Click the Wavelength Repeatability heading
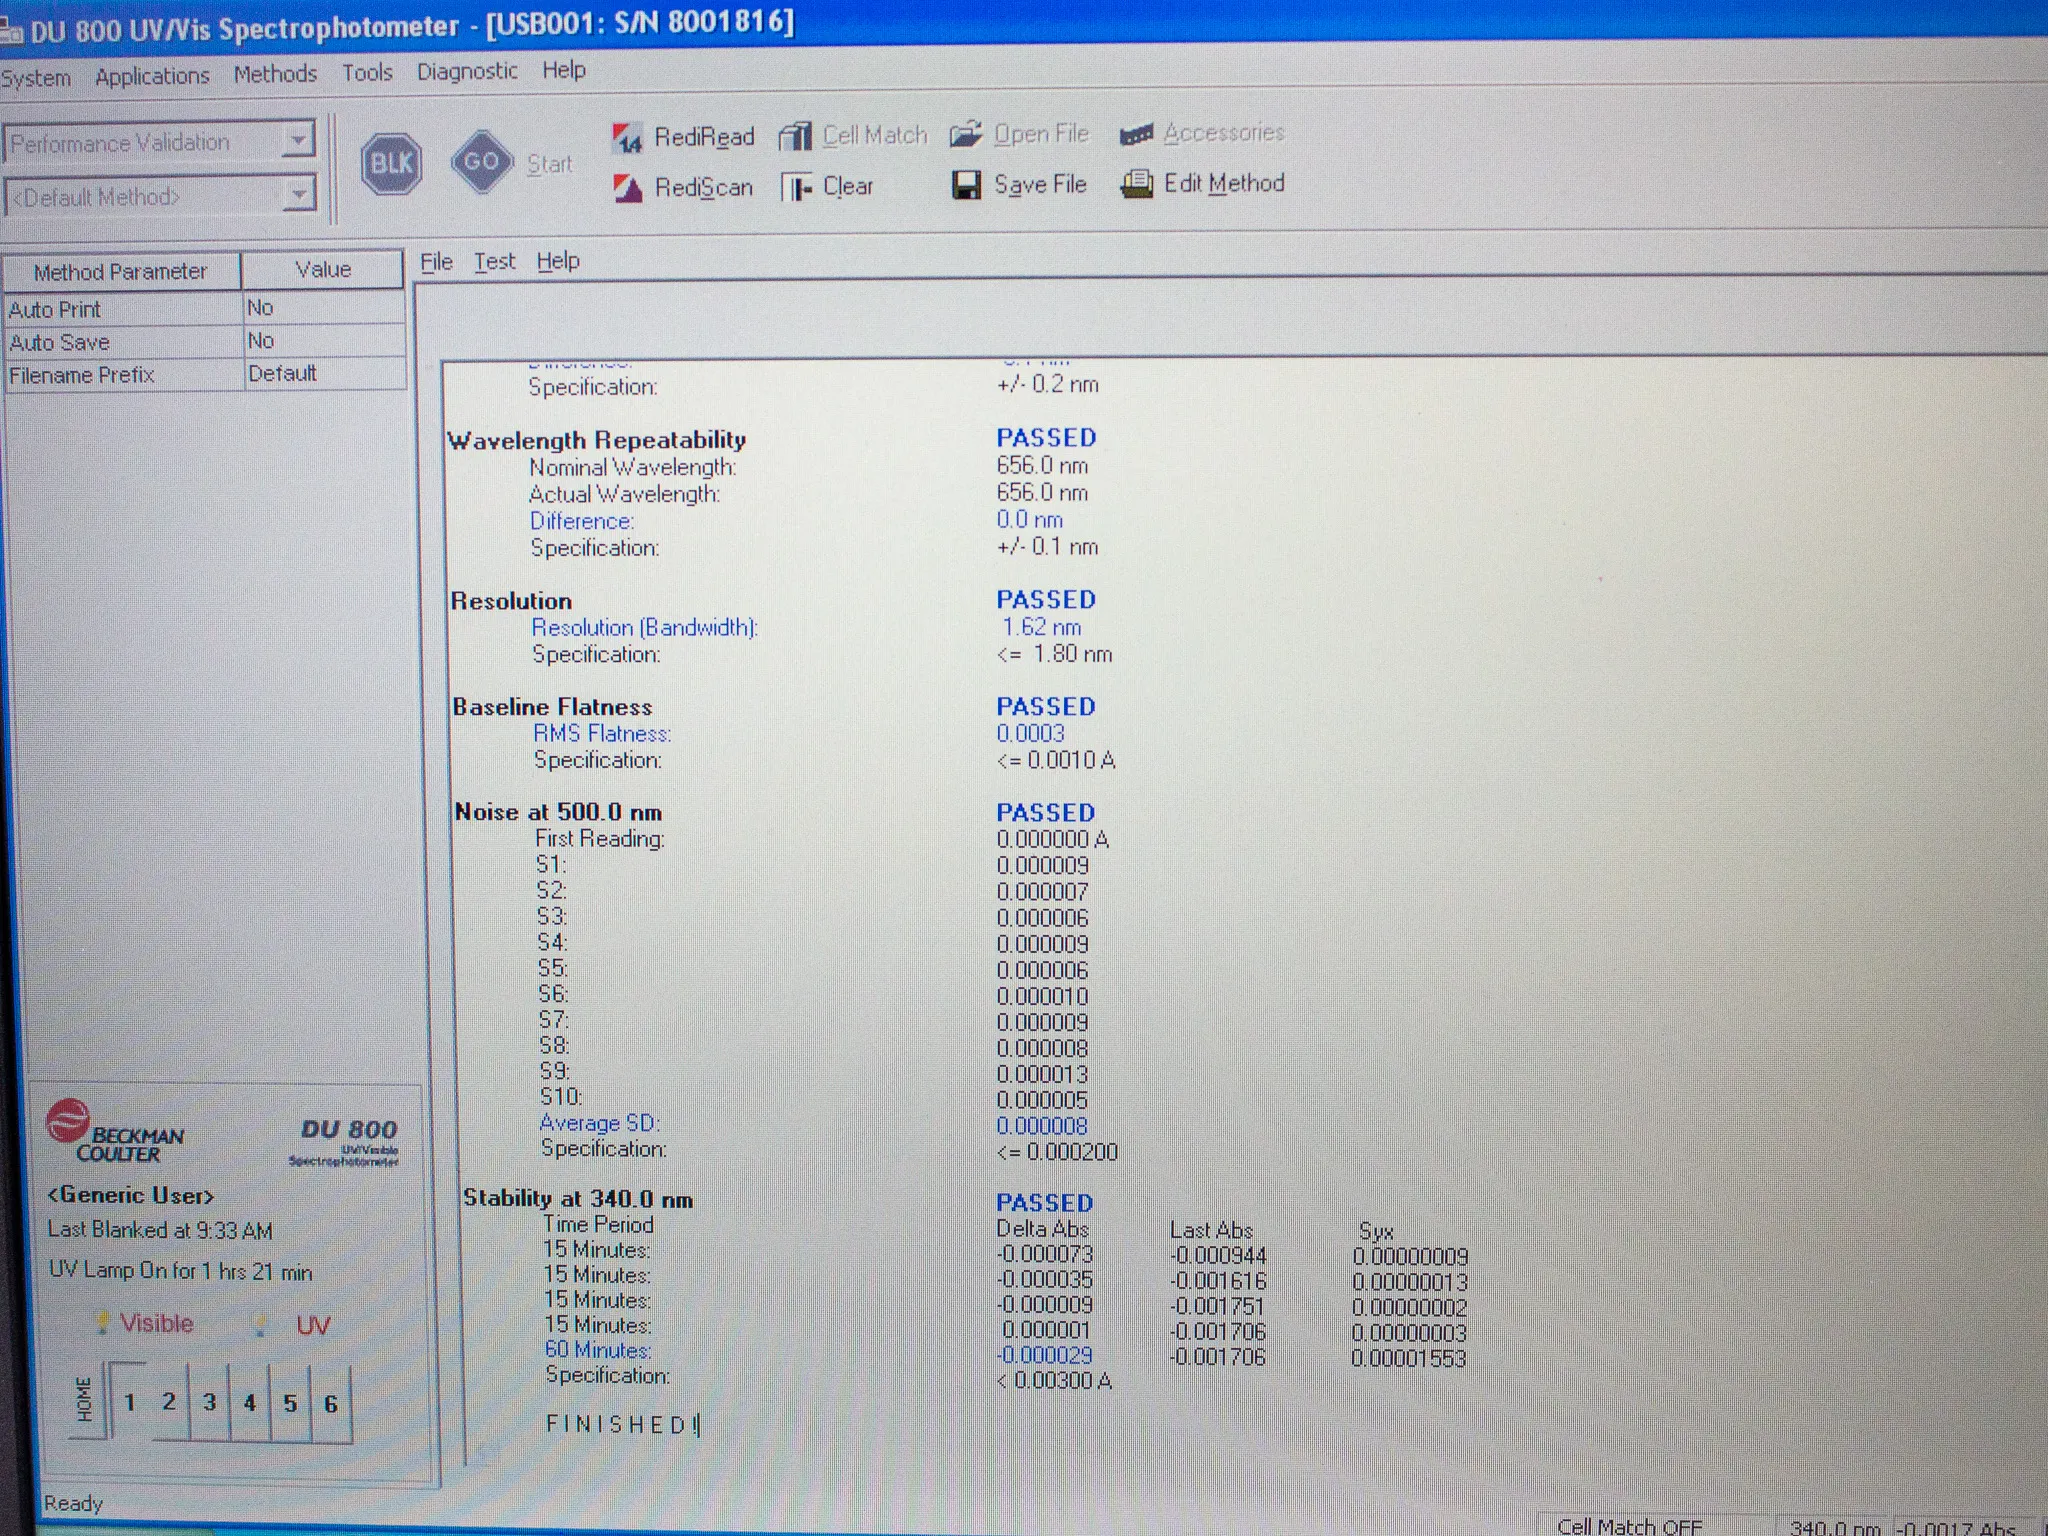This screenshot has width=2048, height=1536. tap(597, 440)
